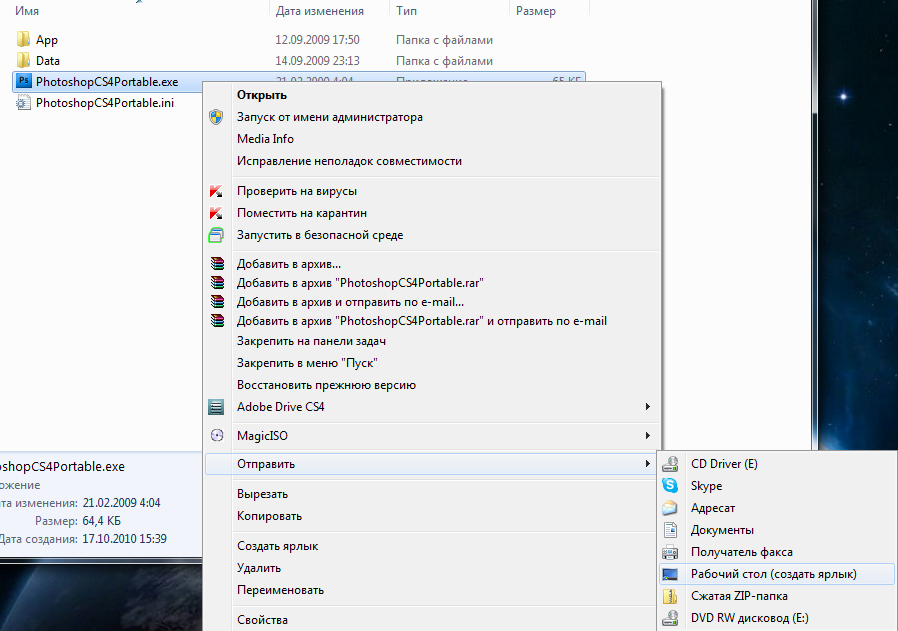Click the Документы document icon

point(670,530)
